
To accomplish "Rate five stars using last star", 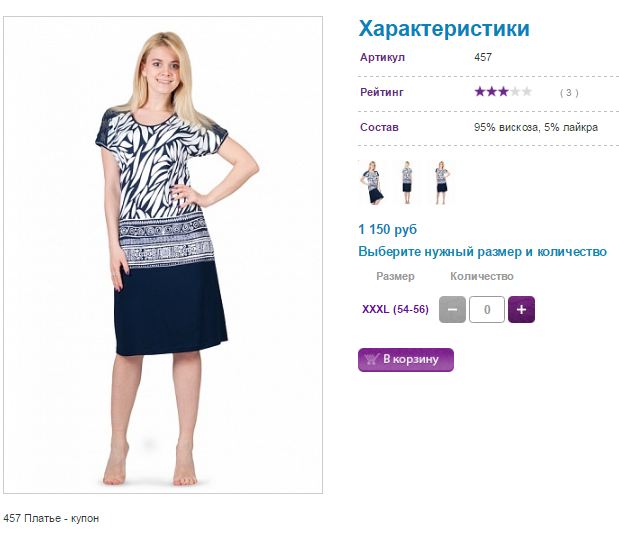I will pos(527,92).
